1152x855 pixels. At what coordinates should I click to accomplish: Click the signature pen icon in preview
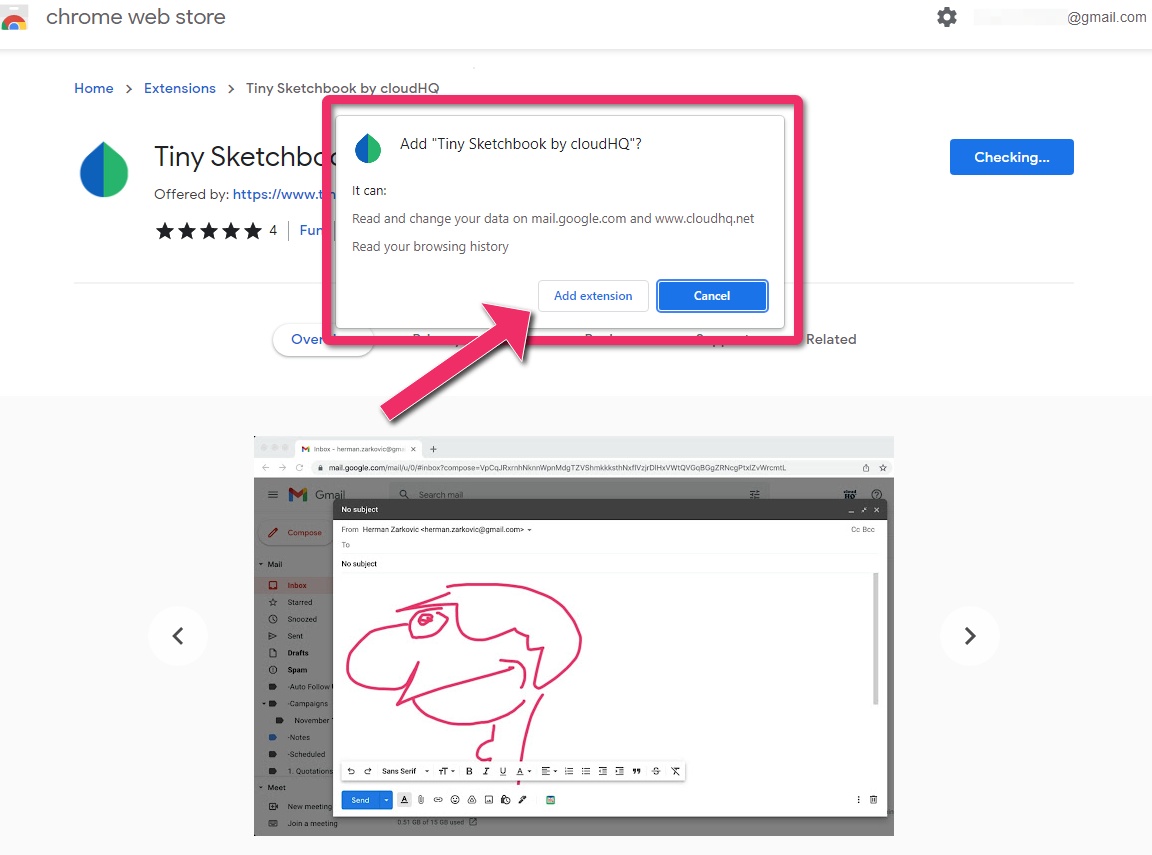(x=522, y=800)
